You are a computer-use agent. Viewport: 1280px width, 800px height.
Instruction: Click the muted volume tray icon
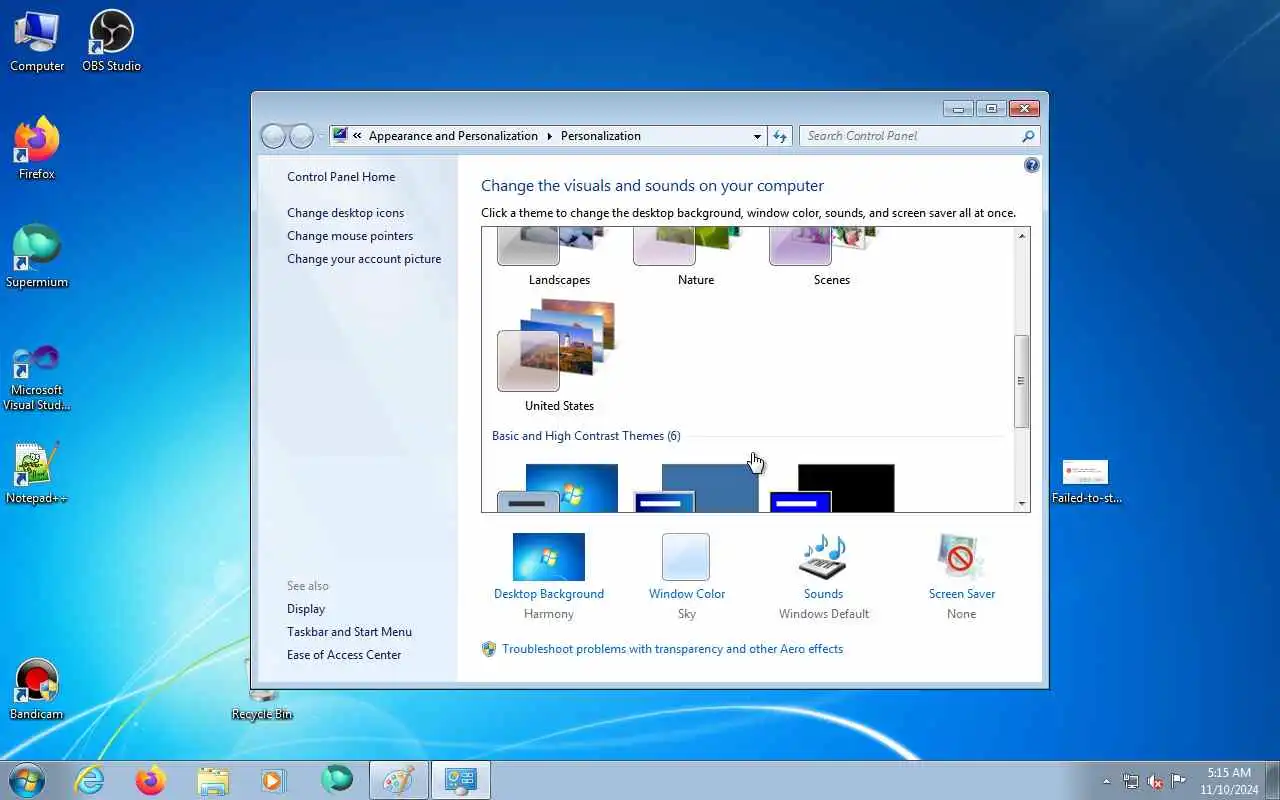[x=1155, y=781]
